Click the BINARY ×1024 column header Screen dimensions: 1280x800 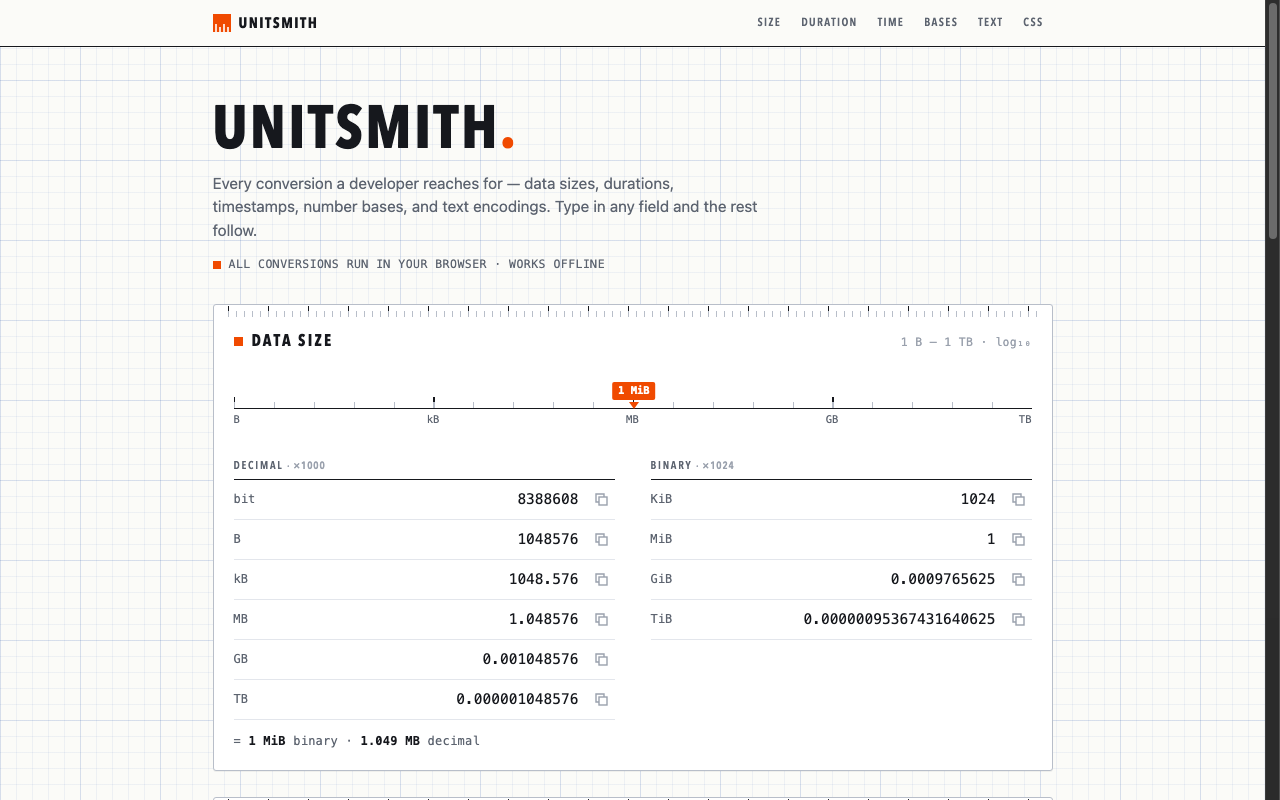692,465
